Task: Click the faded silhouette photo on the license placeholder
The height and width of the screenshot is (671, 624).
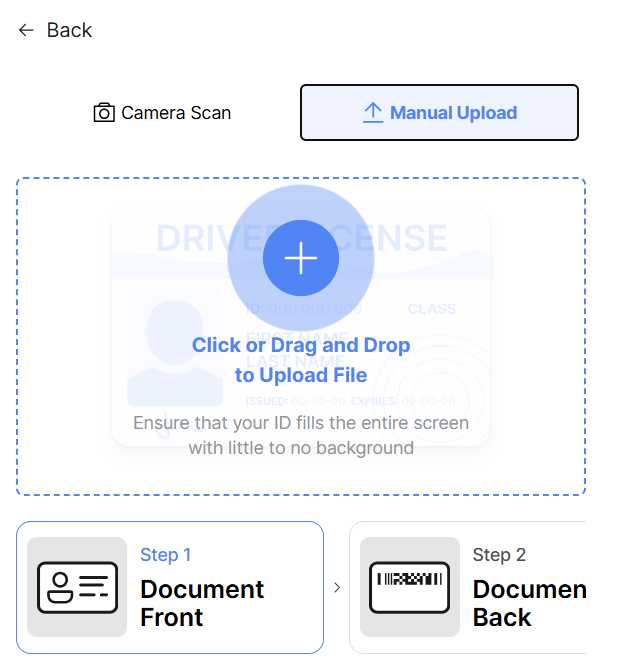Action: pos(175,345)
